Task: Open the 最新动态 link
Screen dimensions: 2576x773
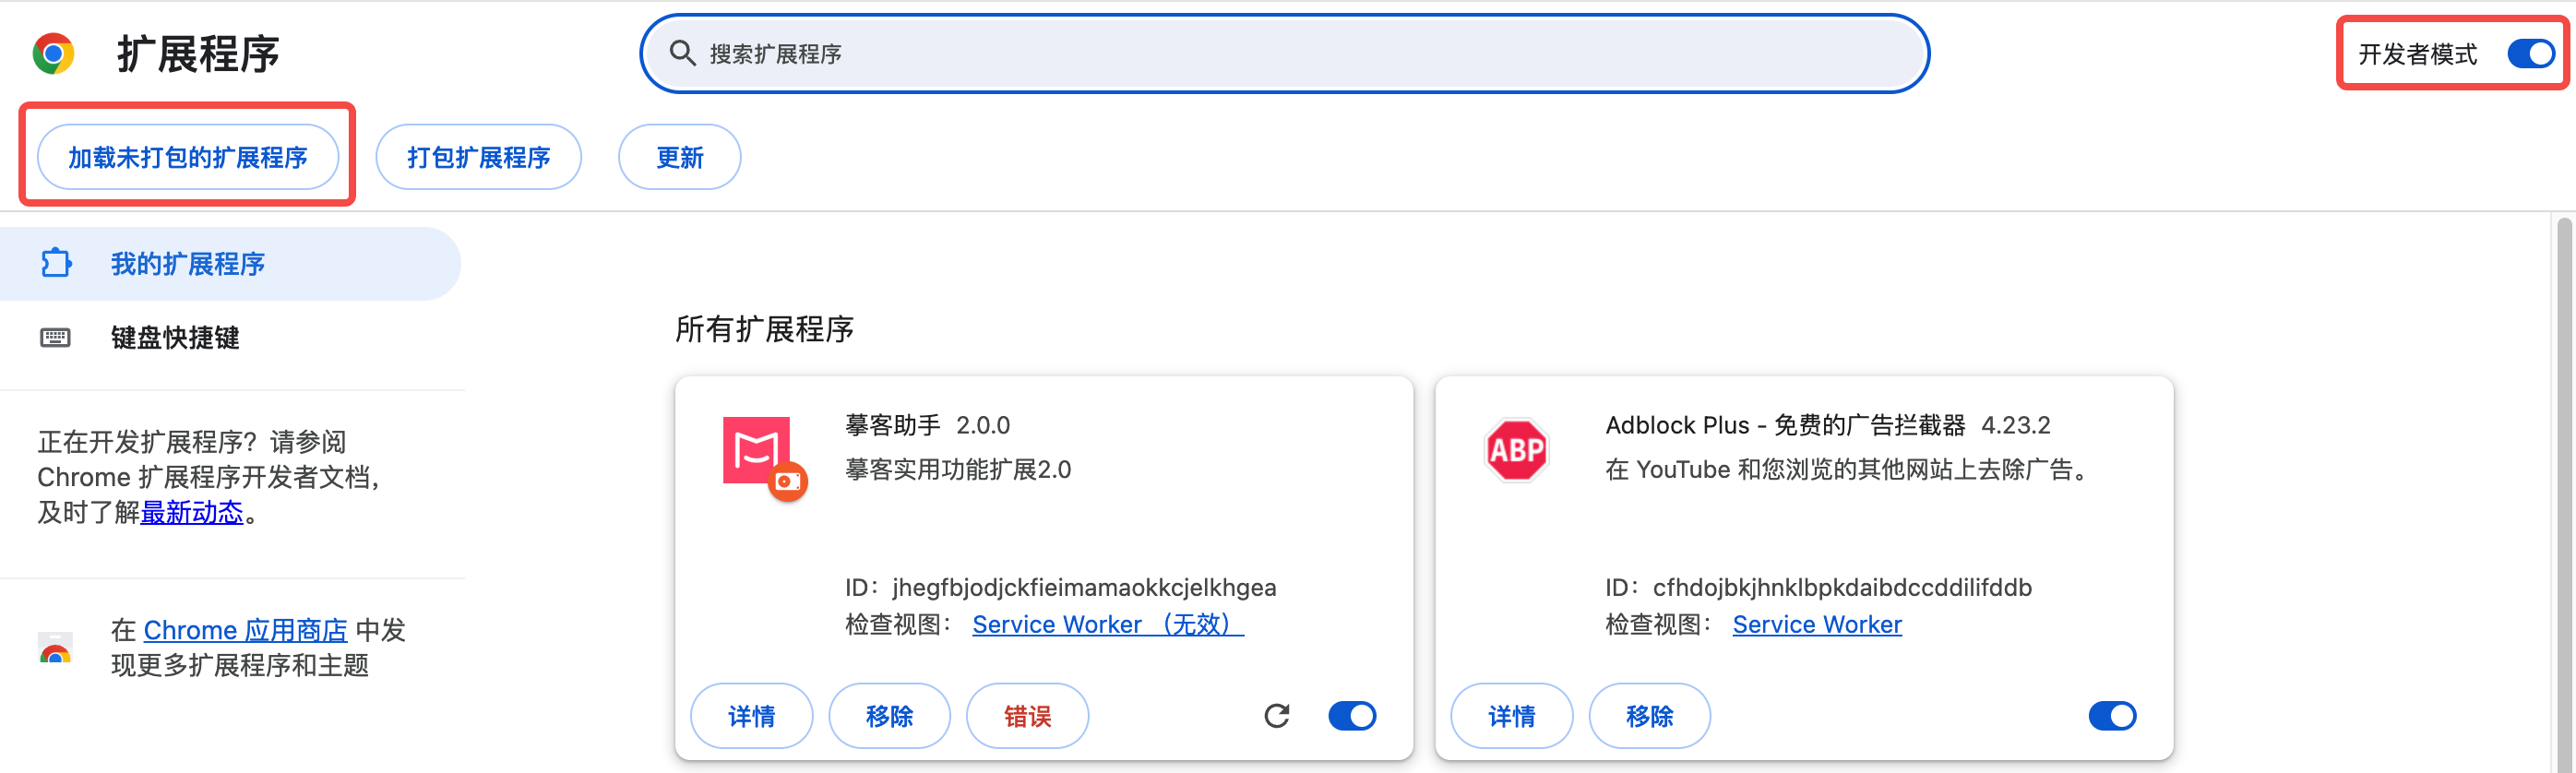Action: click(192, 513)
